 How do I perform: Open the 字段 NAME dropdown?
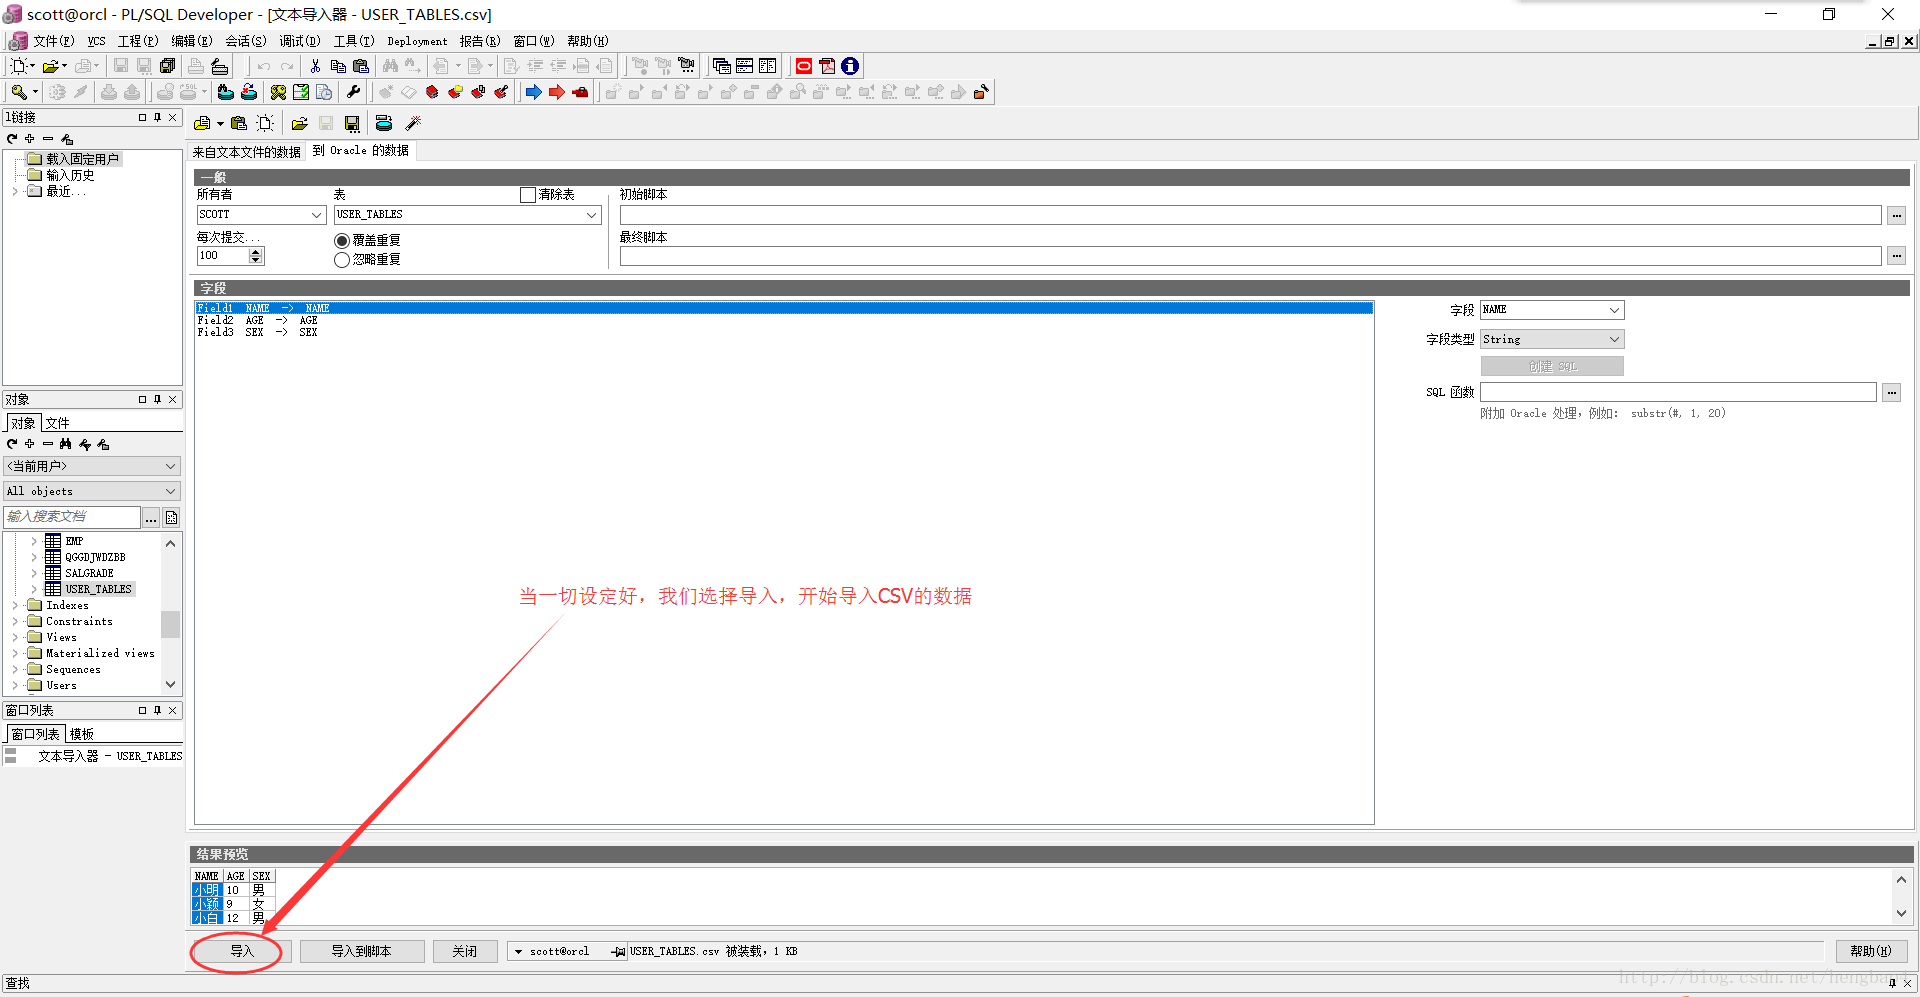point(1614,310)
